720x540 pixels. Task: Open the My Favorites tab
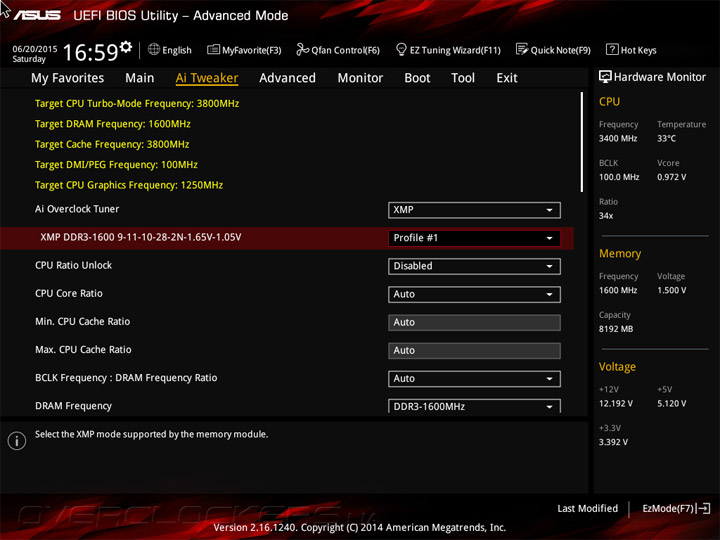[x=68, y=78]
